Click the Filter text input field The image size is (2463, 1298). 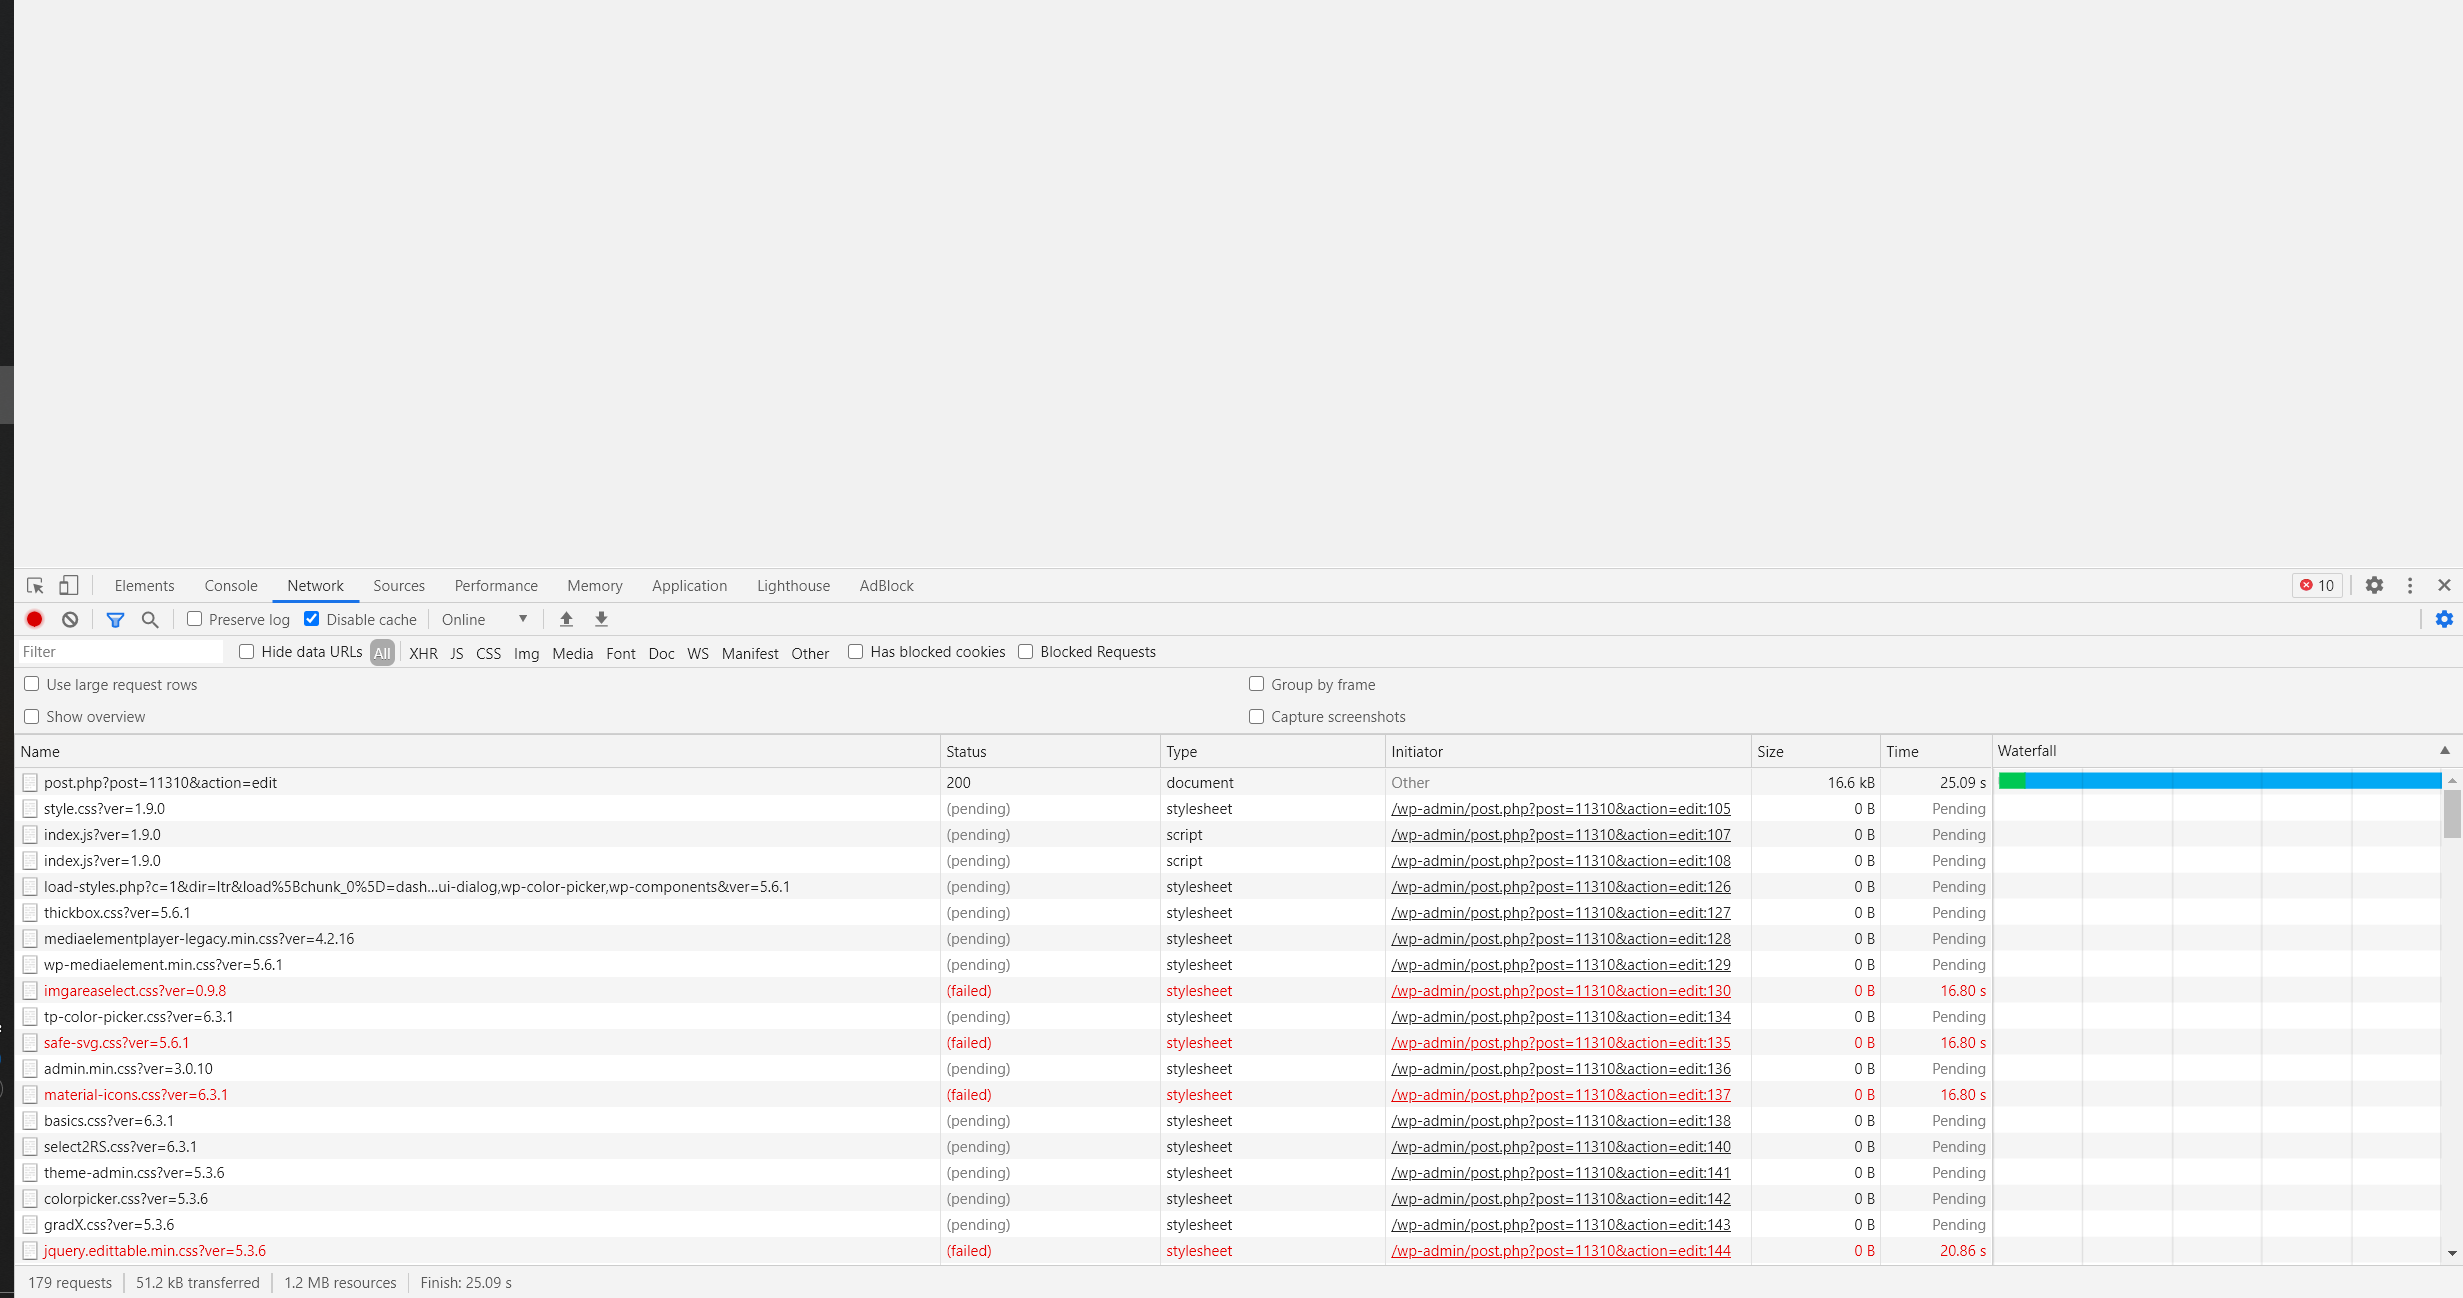(120, 652)
